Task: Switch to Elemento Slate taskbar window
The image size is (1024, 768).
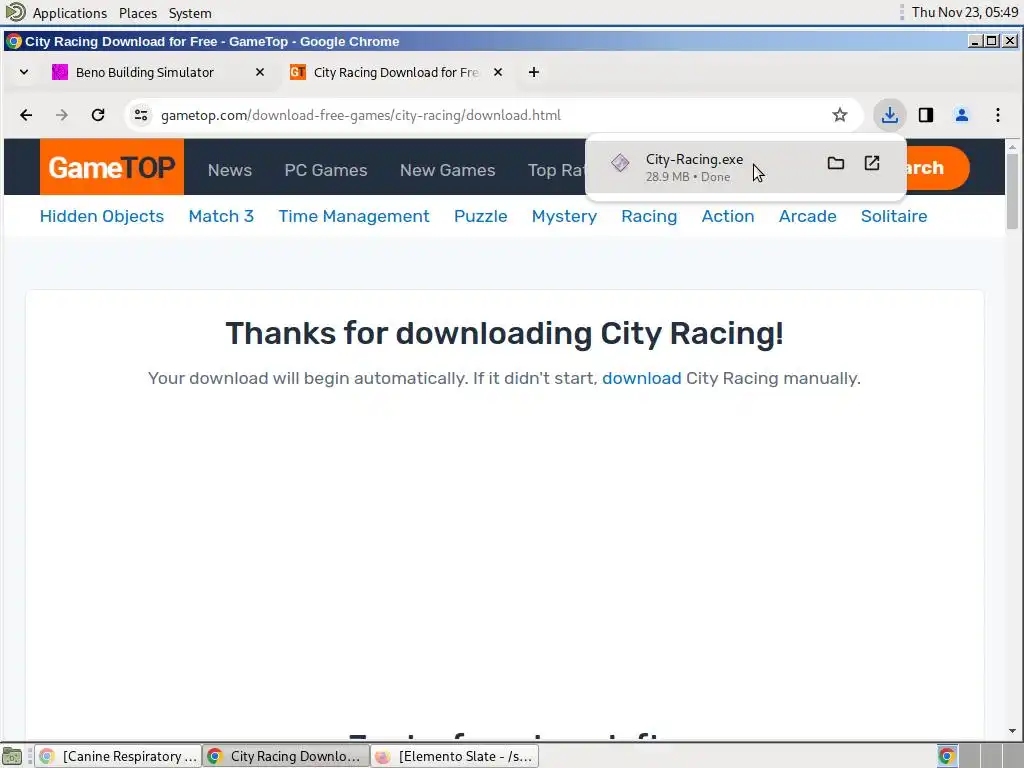Action: pos(455,756)
